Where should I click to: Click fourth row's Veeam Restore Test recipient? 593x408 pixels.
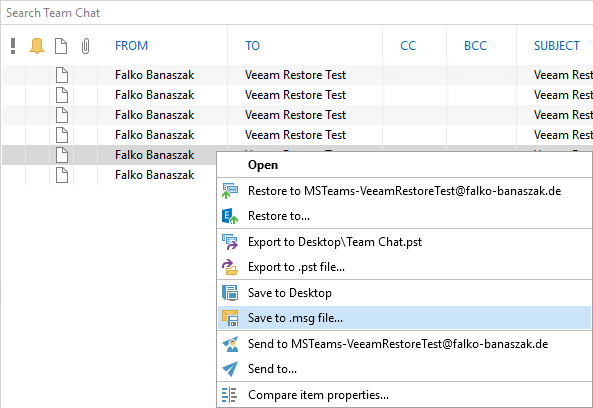295,135
